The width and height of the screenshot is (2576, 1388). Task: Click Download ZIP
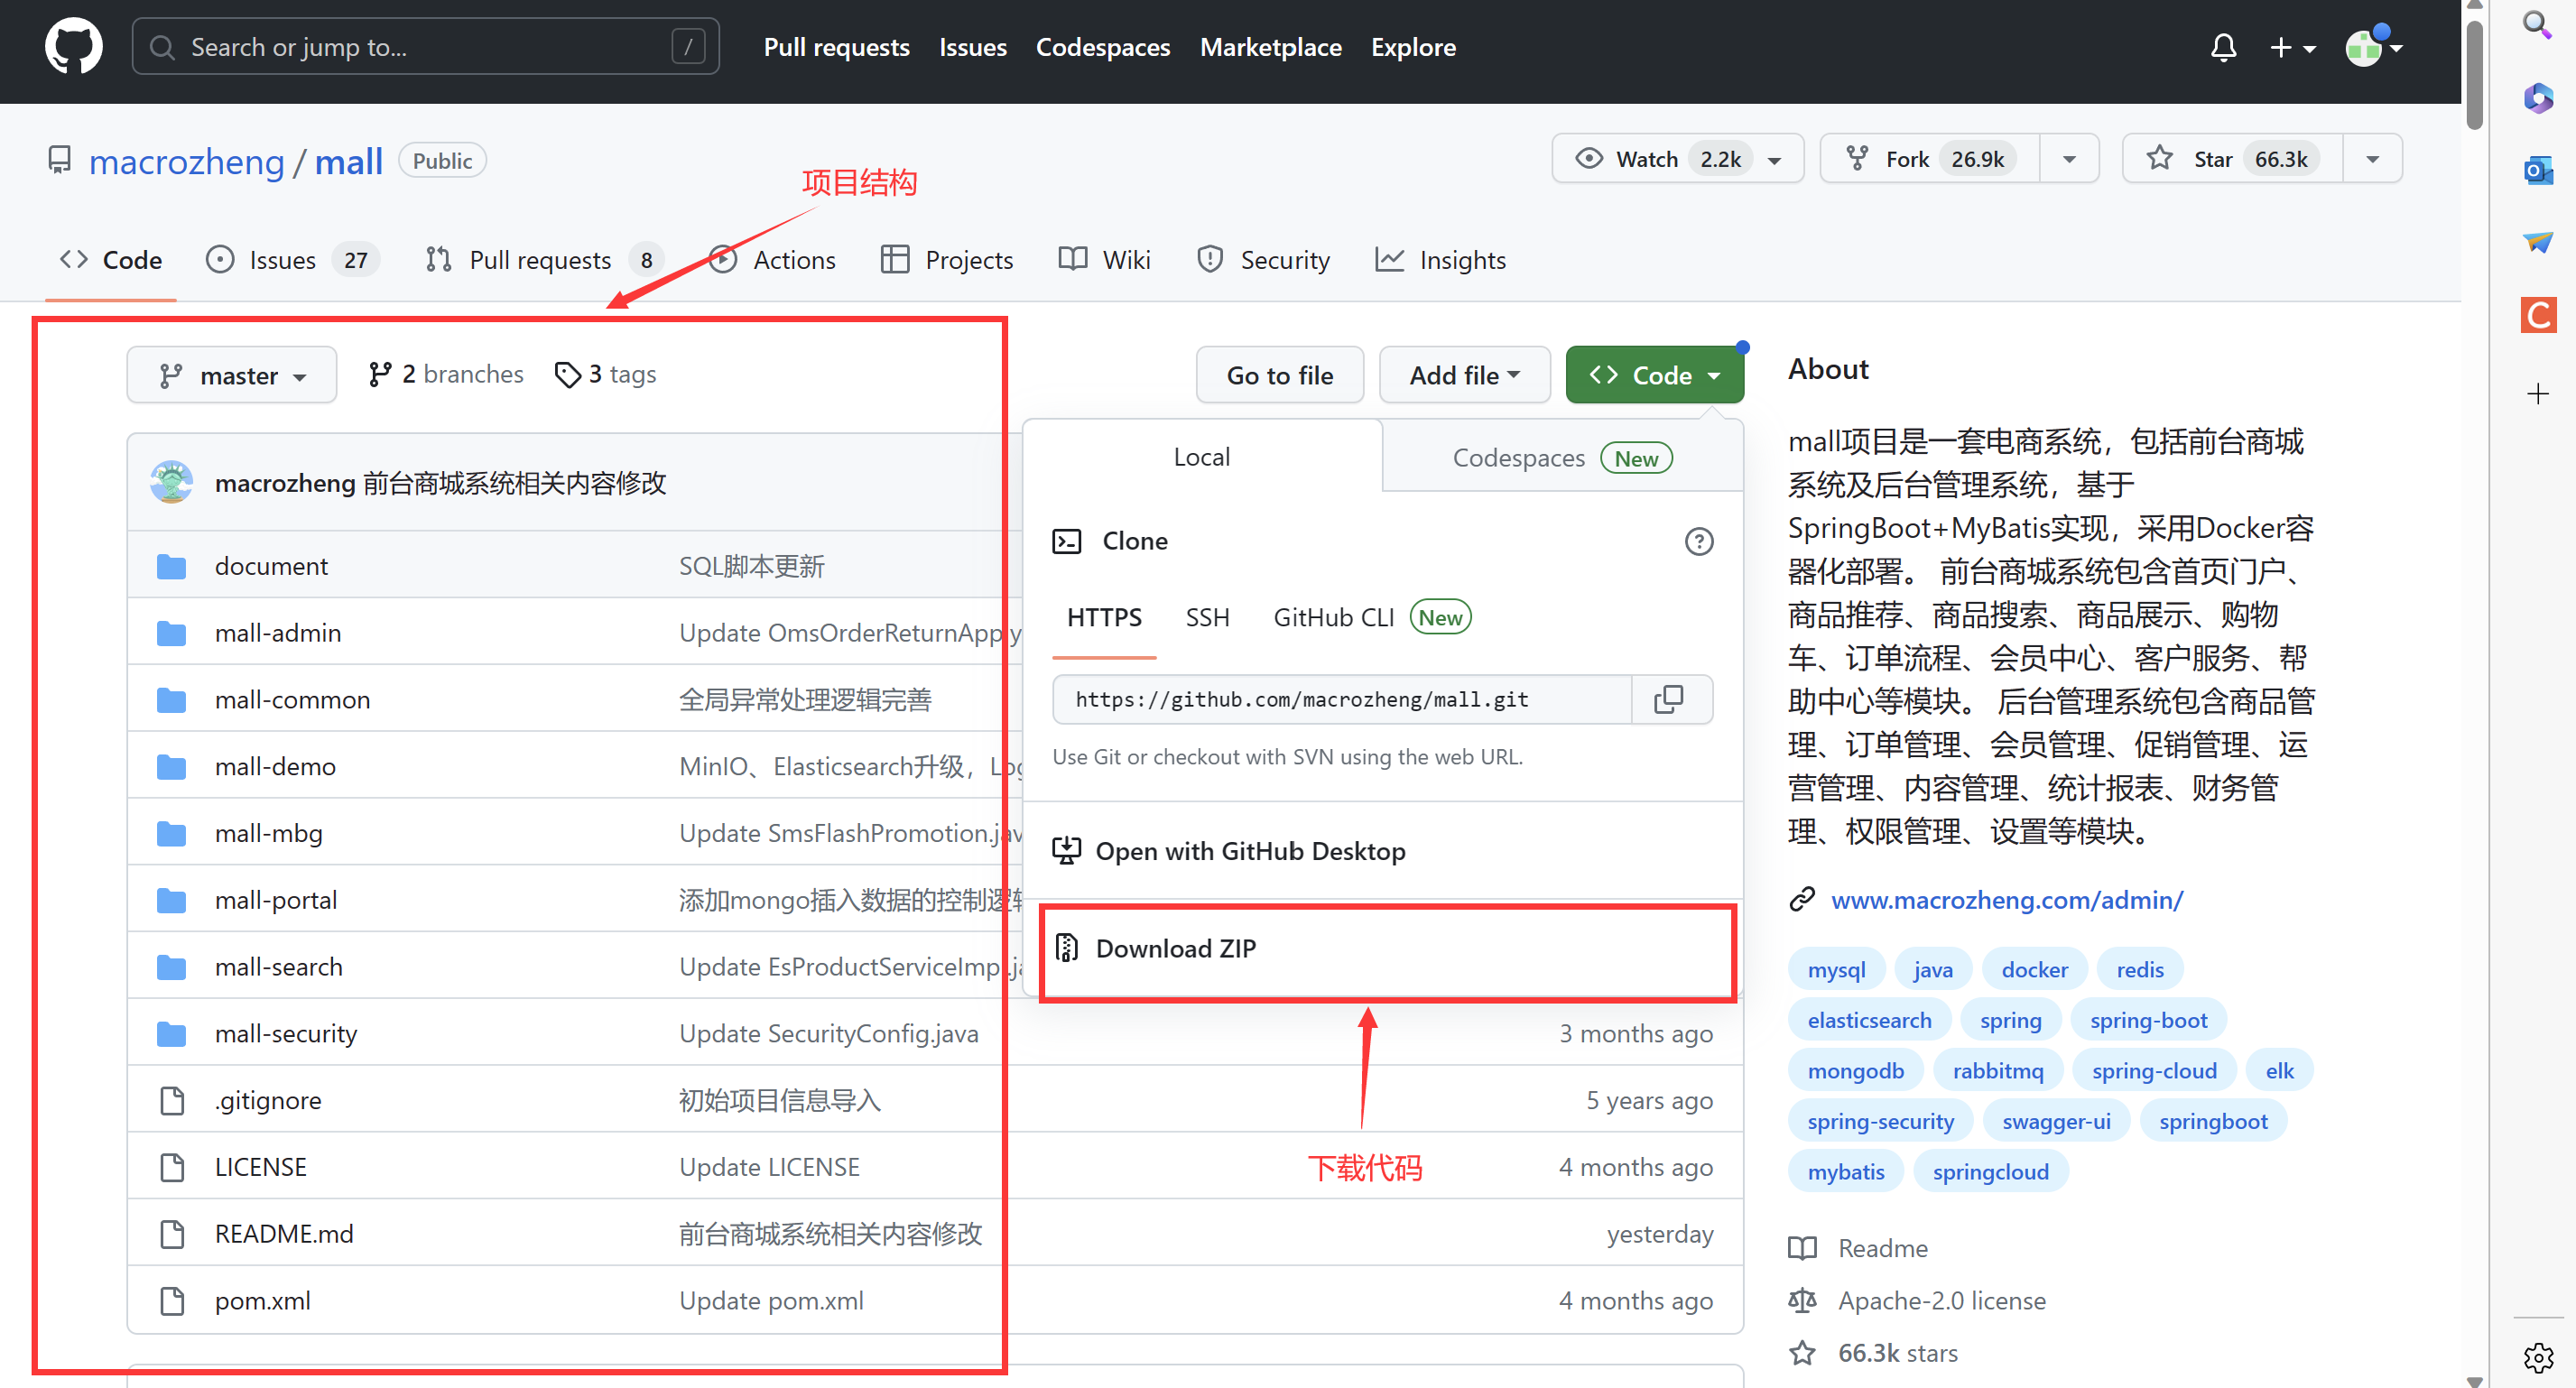1174,948
